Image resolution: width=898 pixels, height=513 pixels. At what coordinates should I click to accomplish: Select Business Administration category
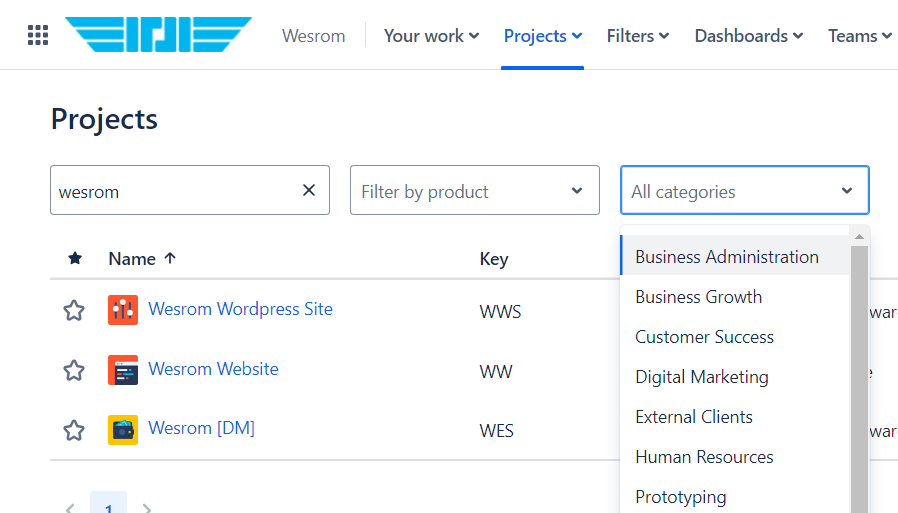coord(735,257)
